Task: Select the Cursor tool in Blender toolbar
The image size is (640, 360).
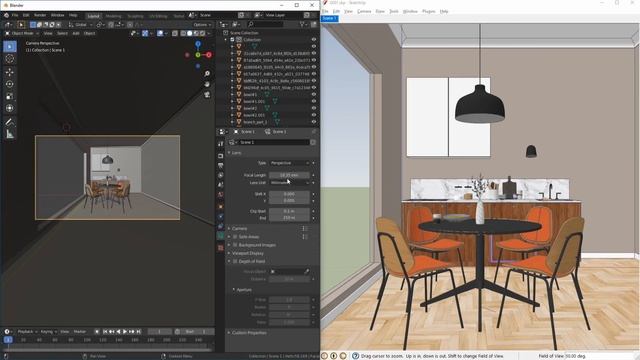Action: pyautogui.click(x=10, y=59)
